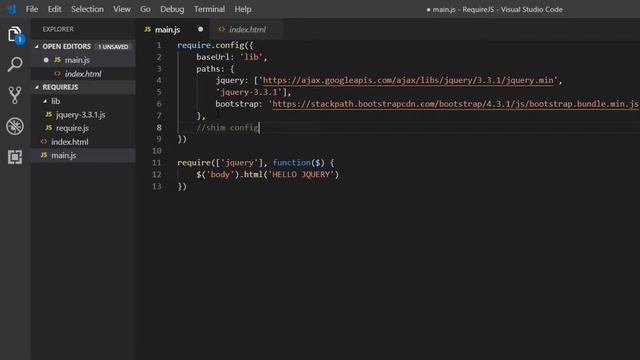The image size is (640, 360).
Task: Switch to the index.html editor tab
Action: coord(247,29)
